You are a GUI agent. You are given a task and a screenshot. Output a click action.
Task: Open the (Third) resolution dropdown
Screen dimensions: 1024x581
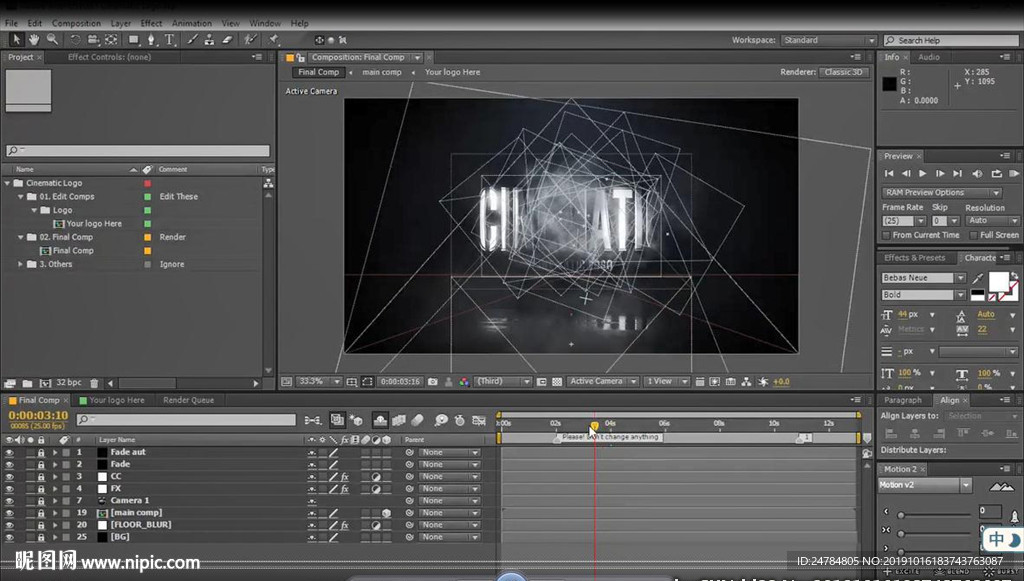click(503, 382)
